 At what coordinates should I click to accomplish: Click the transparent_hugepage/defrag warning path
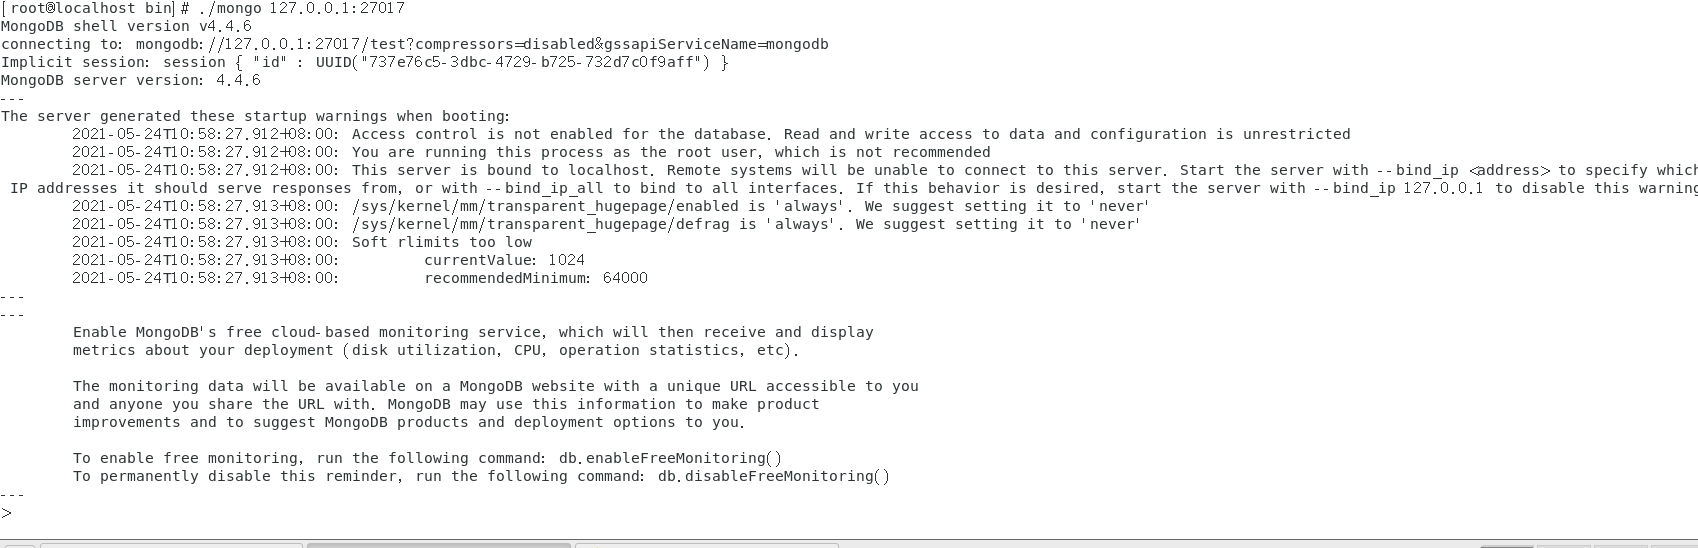tap(540, 224)
